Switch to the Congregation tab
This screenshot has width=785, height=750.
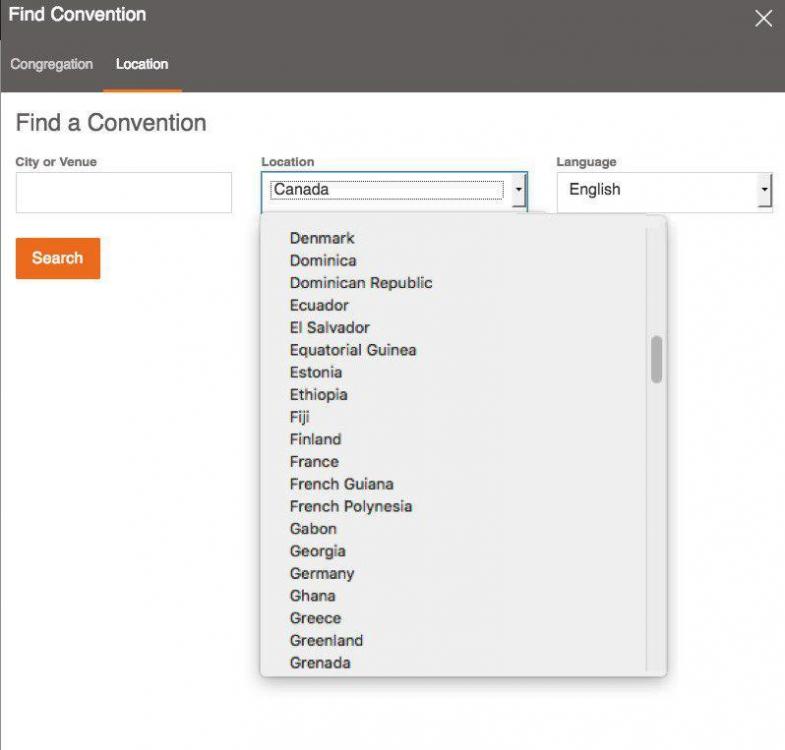click(x=51, y=64)
